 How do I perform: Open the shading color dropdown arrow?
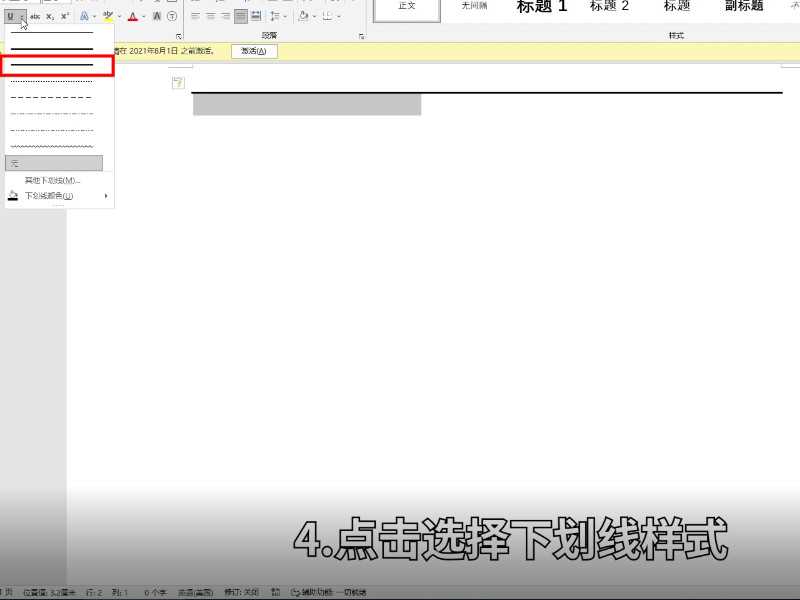313,15
